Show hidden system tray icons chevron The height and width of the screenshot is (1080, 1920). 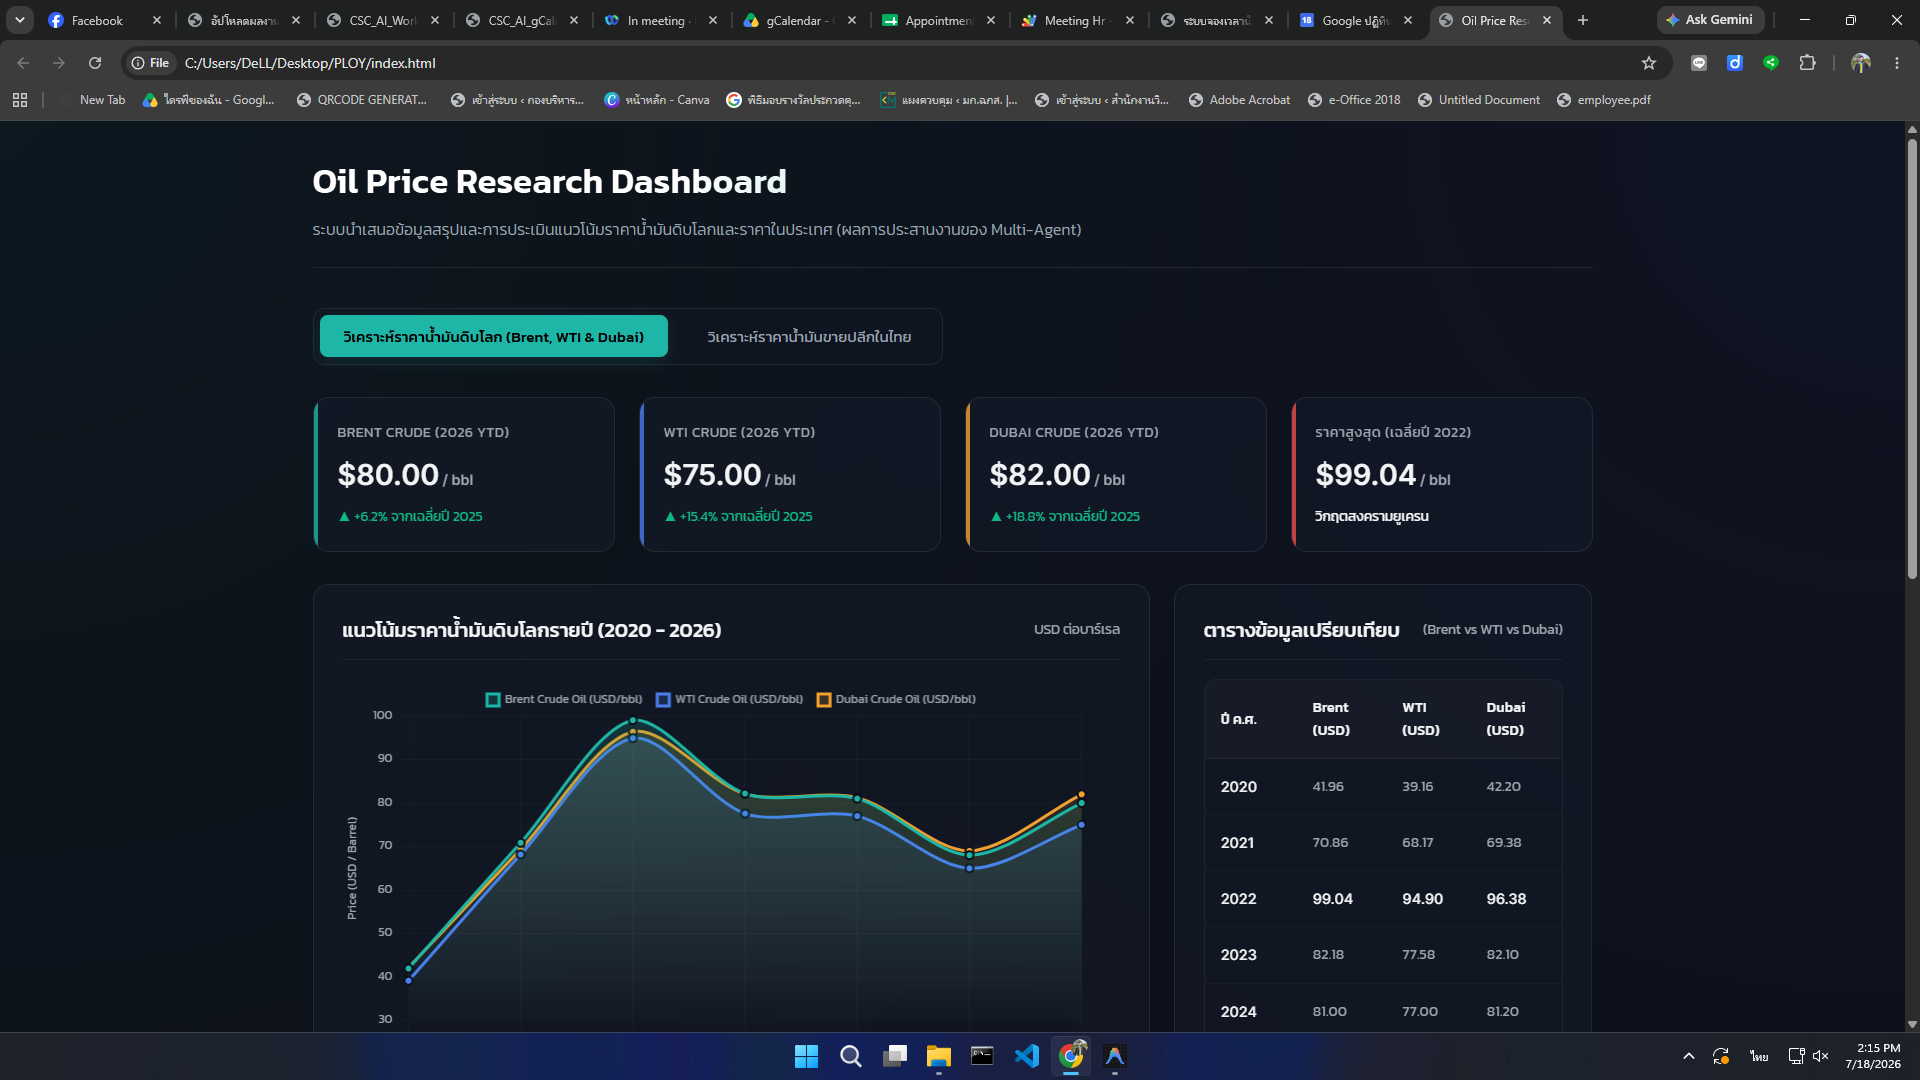coord(1689,1056)
